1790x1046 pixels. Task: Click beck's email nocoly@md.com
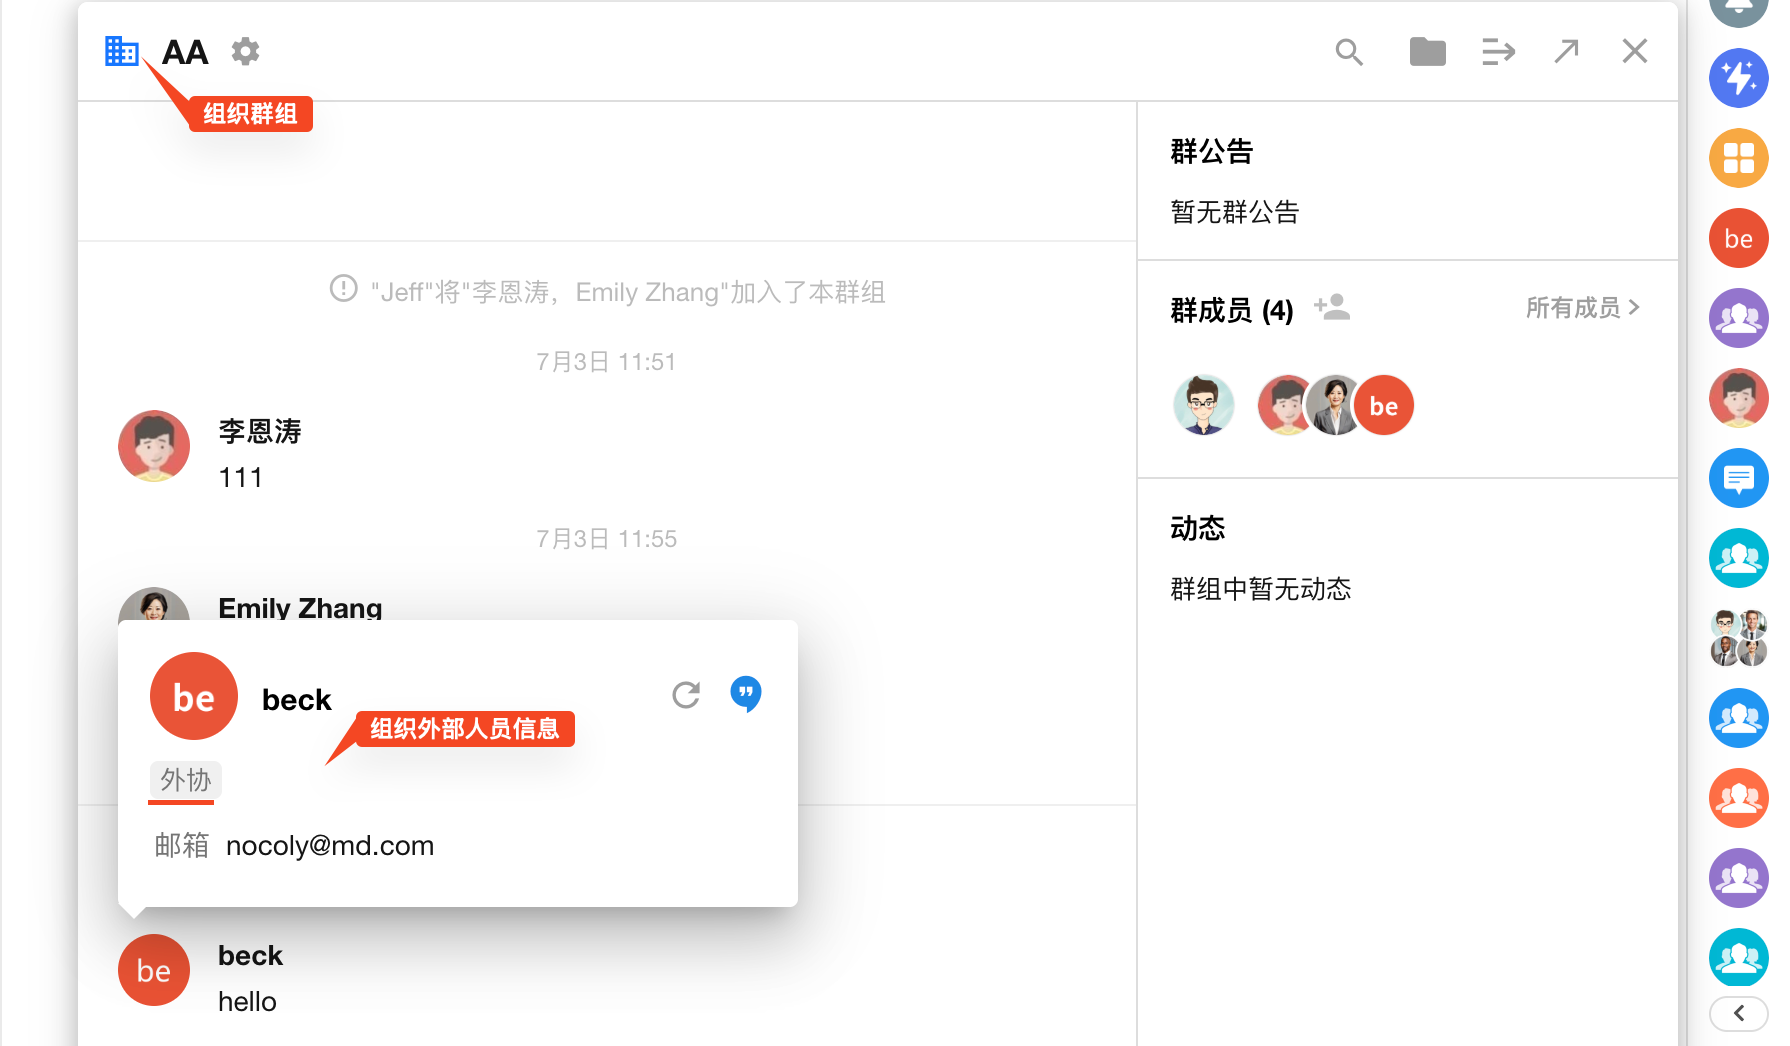pos(330,846)
